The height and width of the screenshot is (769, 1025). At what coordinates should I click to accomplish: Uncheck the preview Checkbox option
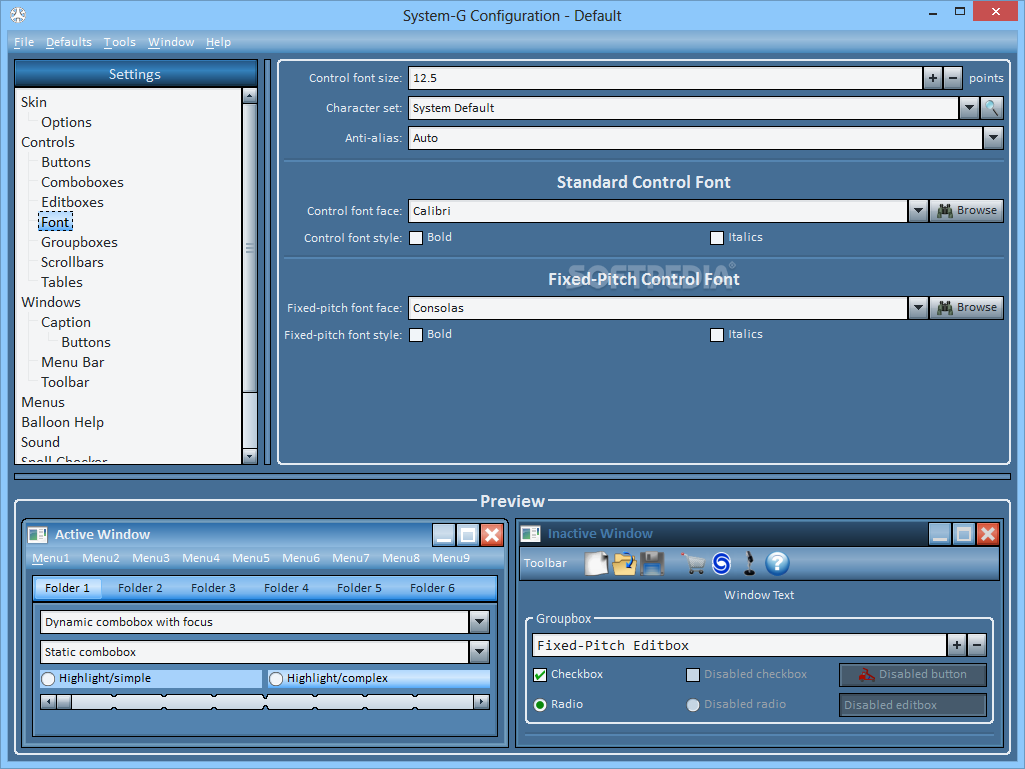(x=540, y=675)
